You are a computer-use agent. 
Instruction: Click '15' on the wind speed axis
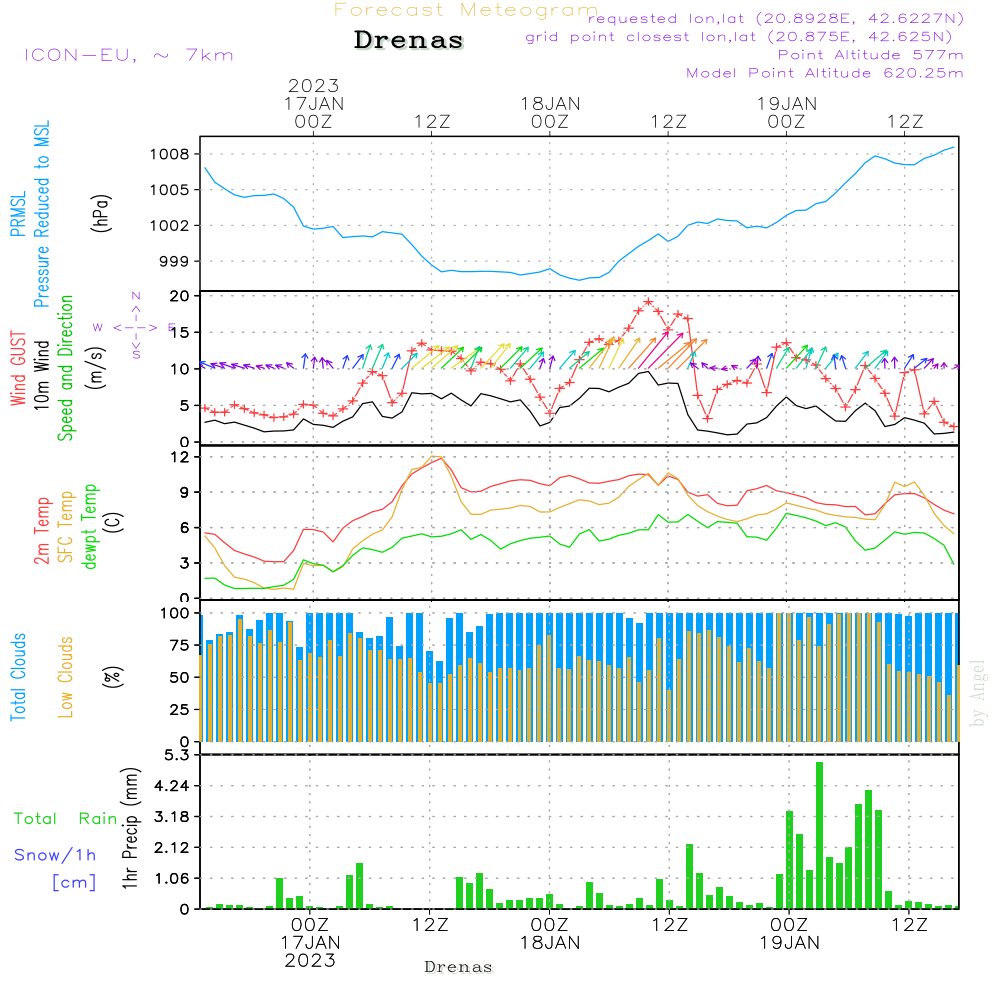pyautogui.click(x=180, y=332)
